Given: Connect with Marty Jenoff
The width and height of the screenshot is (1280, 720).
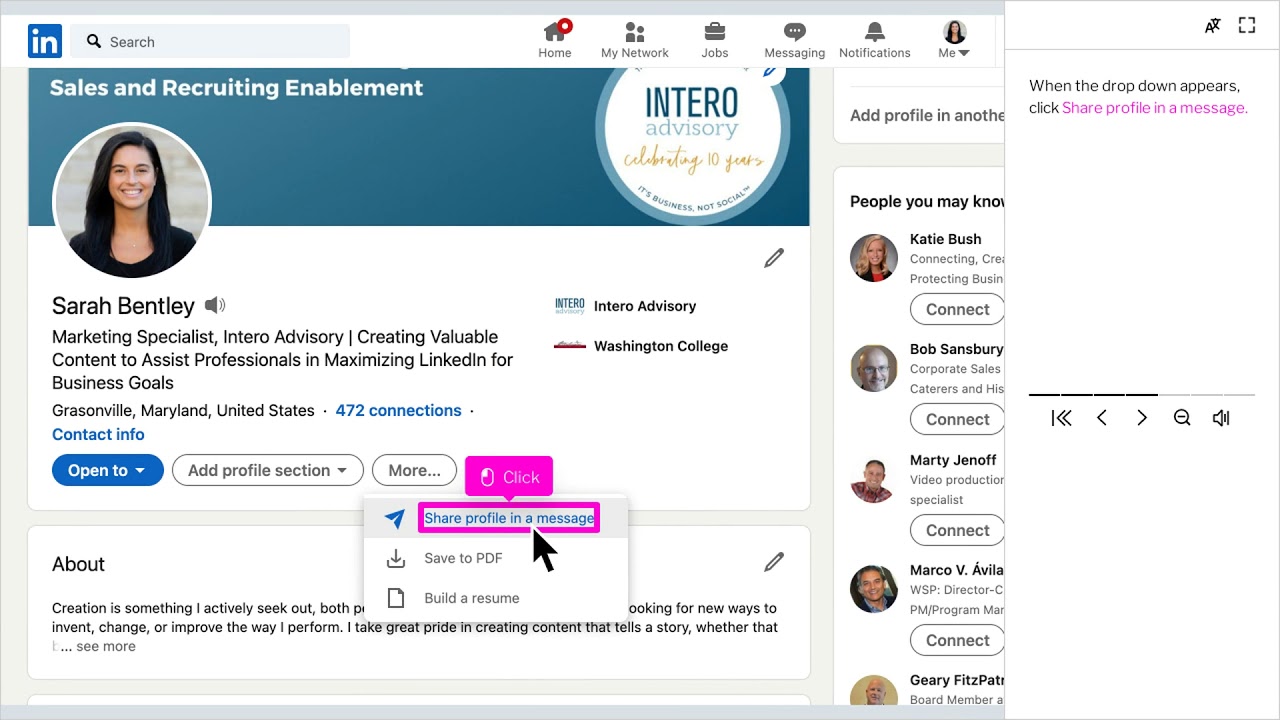Looking at the screenshot, I should pyautogui.click(x=957, y=530).
